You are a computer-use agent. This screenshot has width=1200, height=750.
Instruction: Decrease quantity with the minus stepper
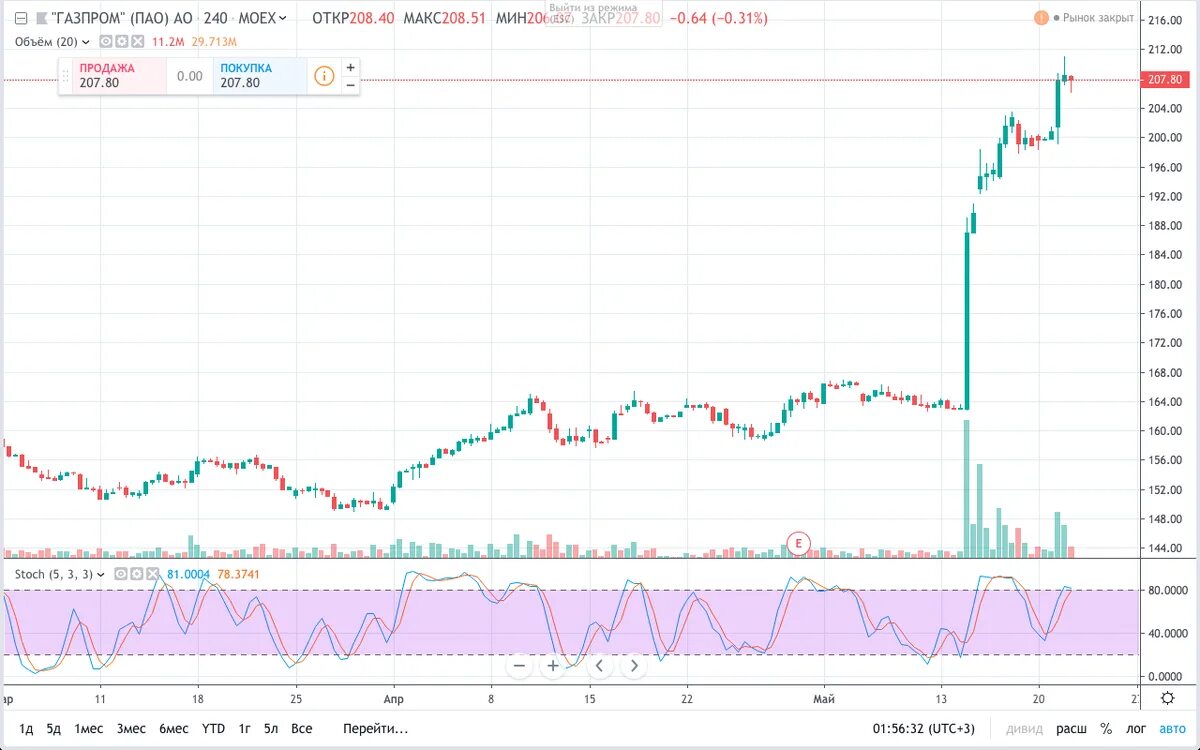click(350, 85)
